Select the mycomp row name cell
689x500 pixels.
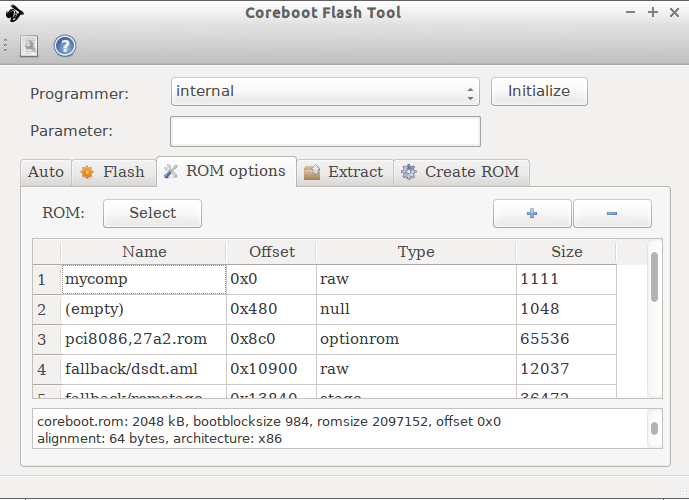(x=142, y=279)
